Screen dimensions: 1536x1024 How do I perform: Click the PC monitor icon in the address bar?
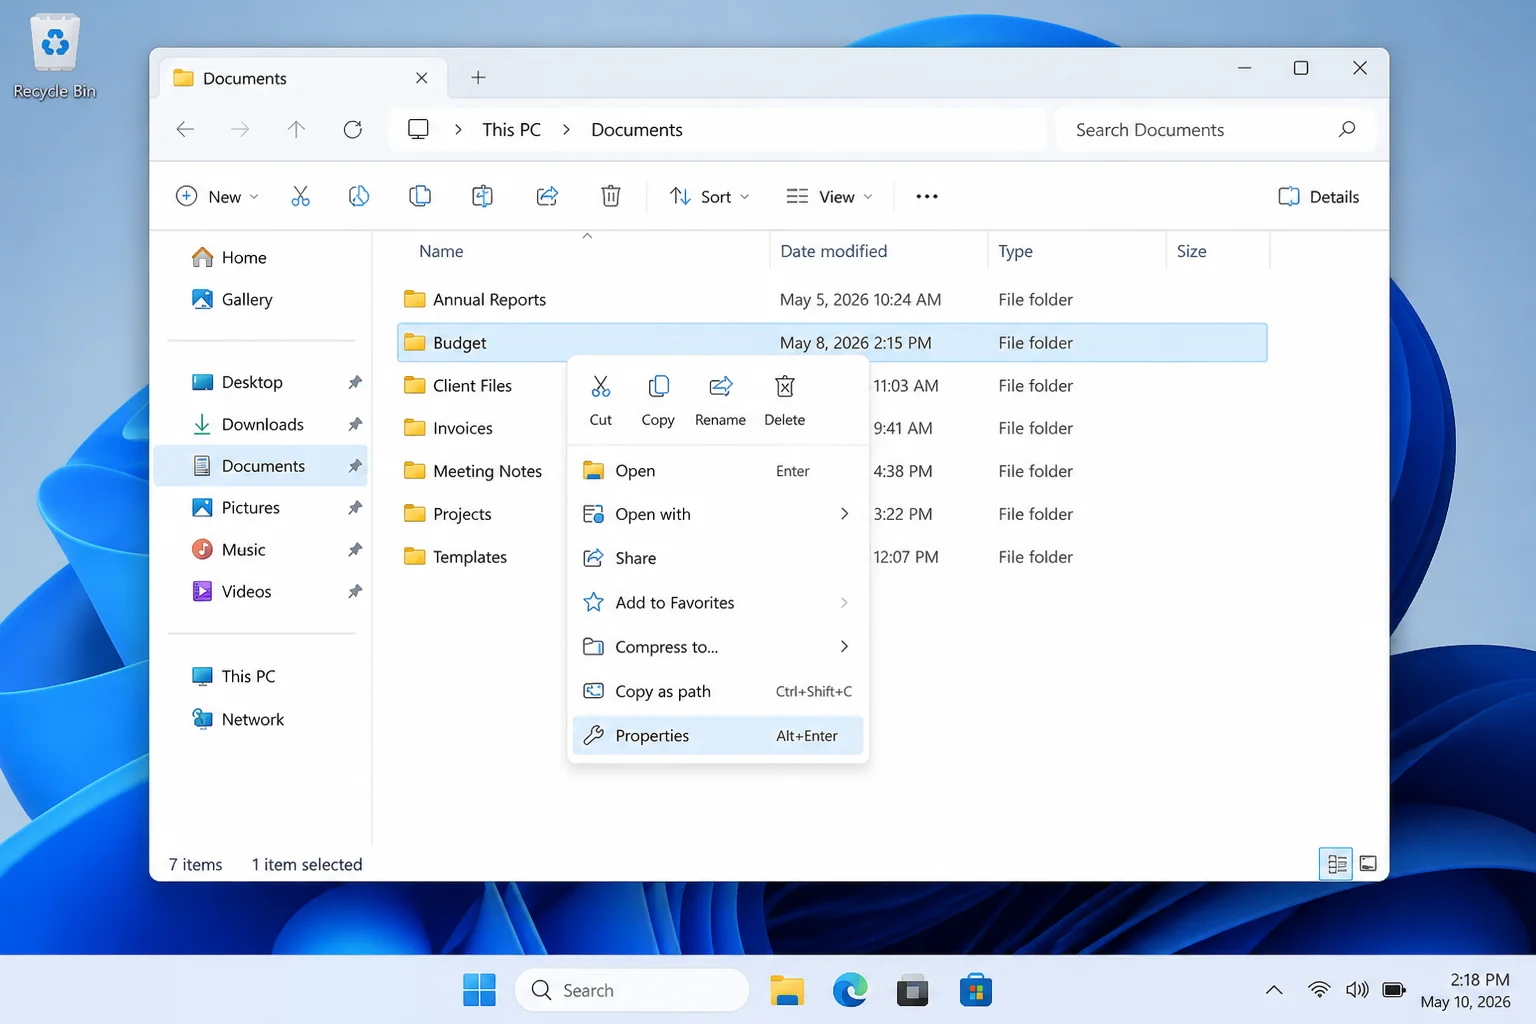coord(418,129)
